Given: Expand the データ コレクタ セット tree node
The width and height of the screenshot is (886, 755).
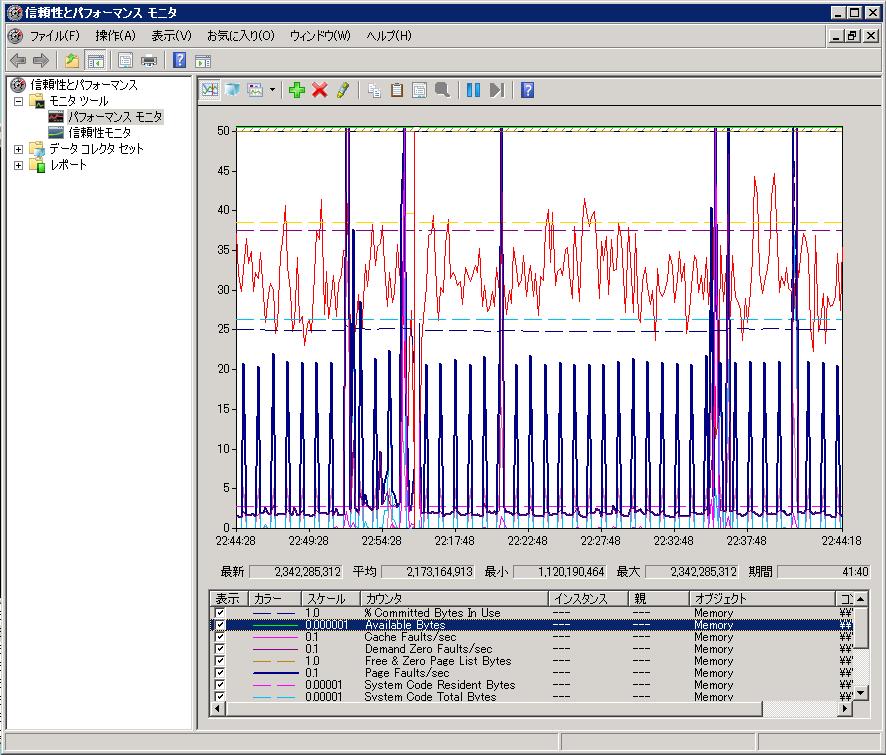Looking at the screenshot, I should (x=18, y=149).
